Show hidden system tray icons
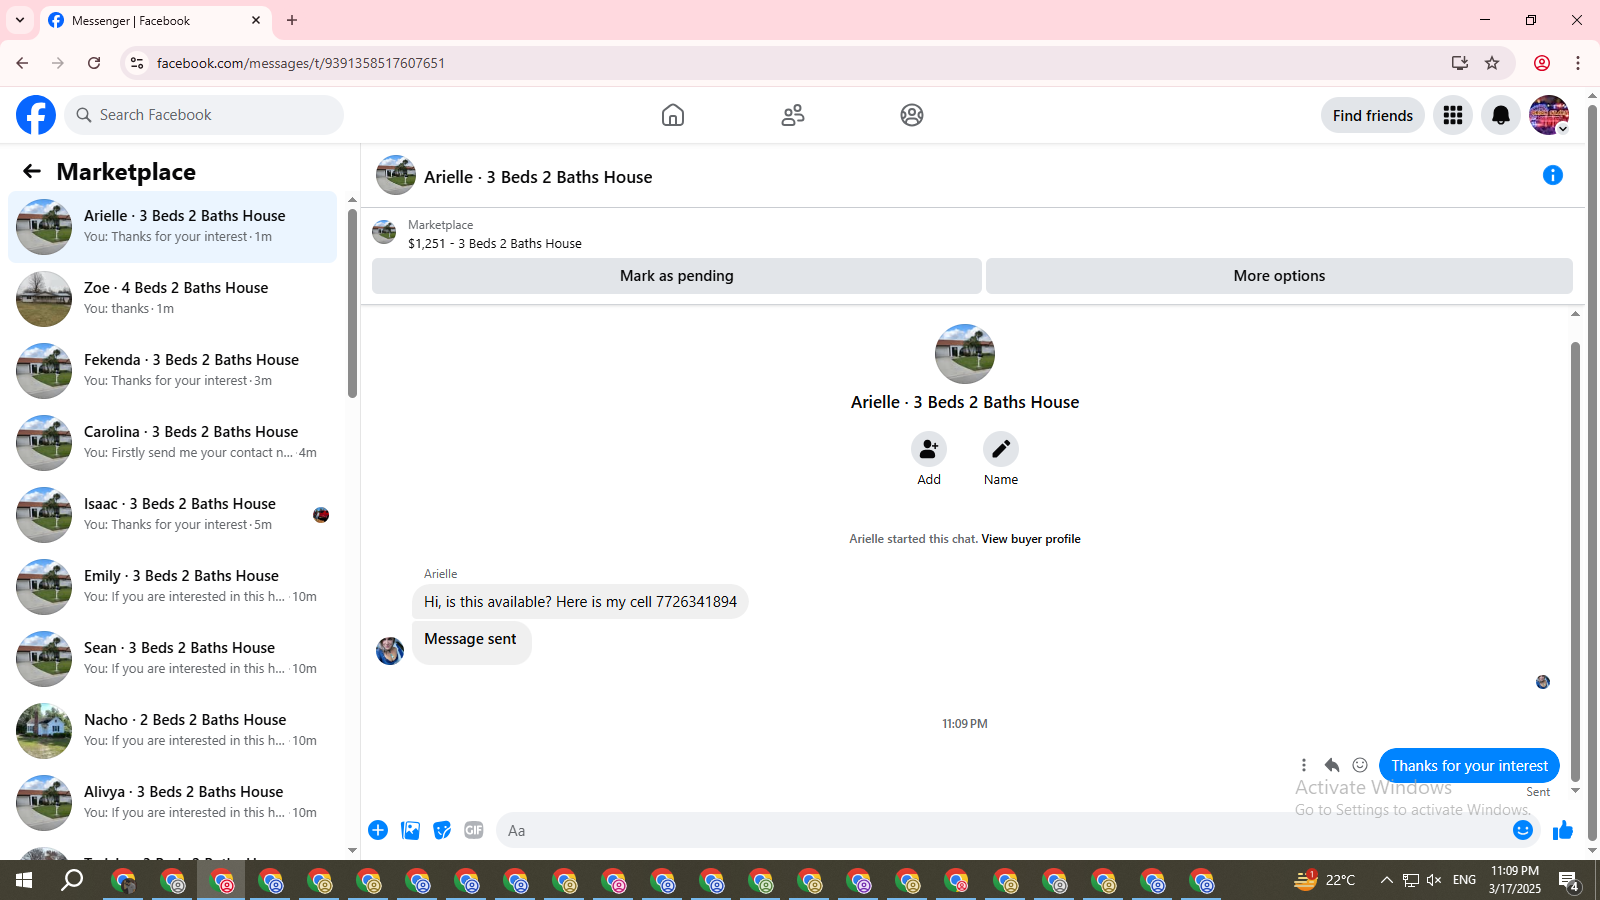 pyautogui.click(x=1386, y=880)
